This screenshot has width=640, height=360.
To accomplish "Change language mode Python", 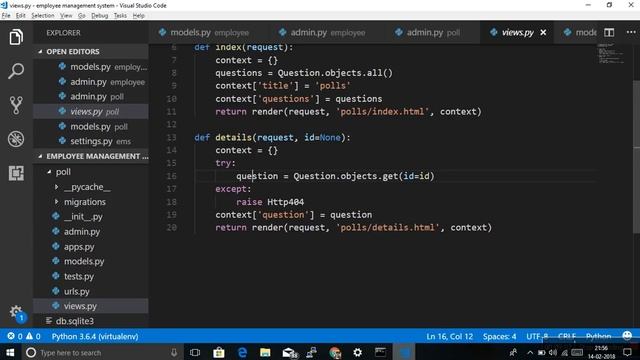I will click(x=598, y=336).
